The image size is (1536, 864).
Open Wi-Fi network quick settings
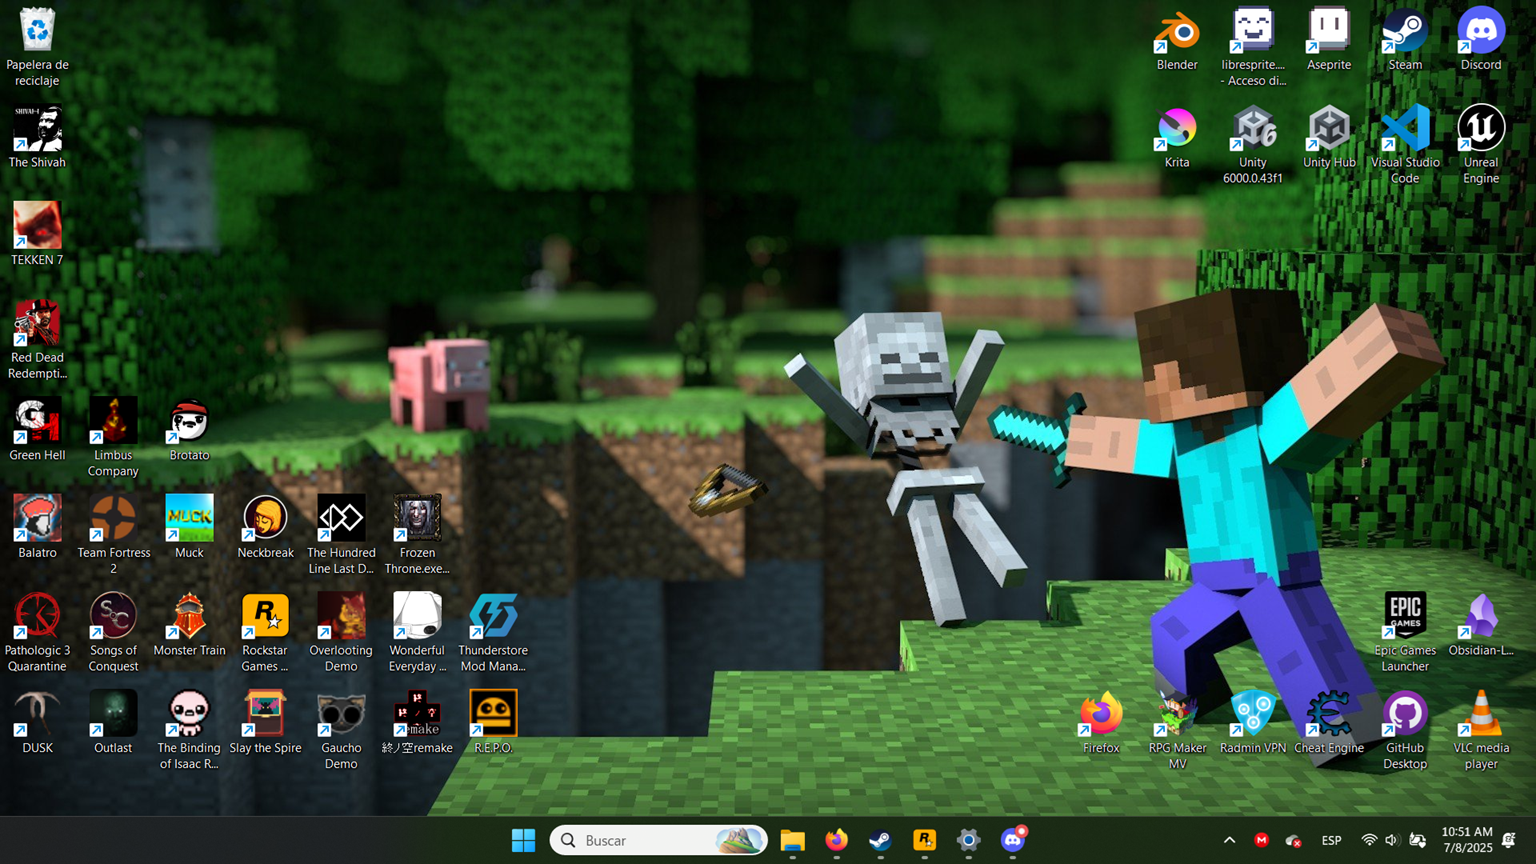[1369, 841]
